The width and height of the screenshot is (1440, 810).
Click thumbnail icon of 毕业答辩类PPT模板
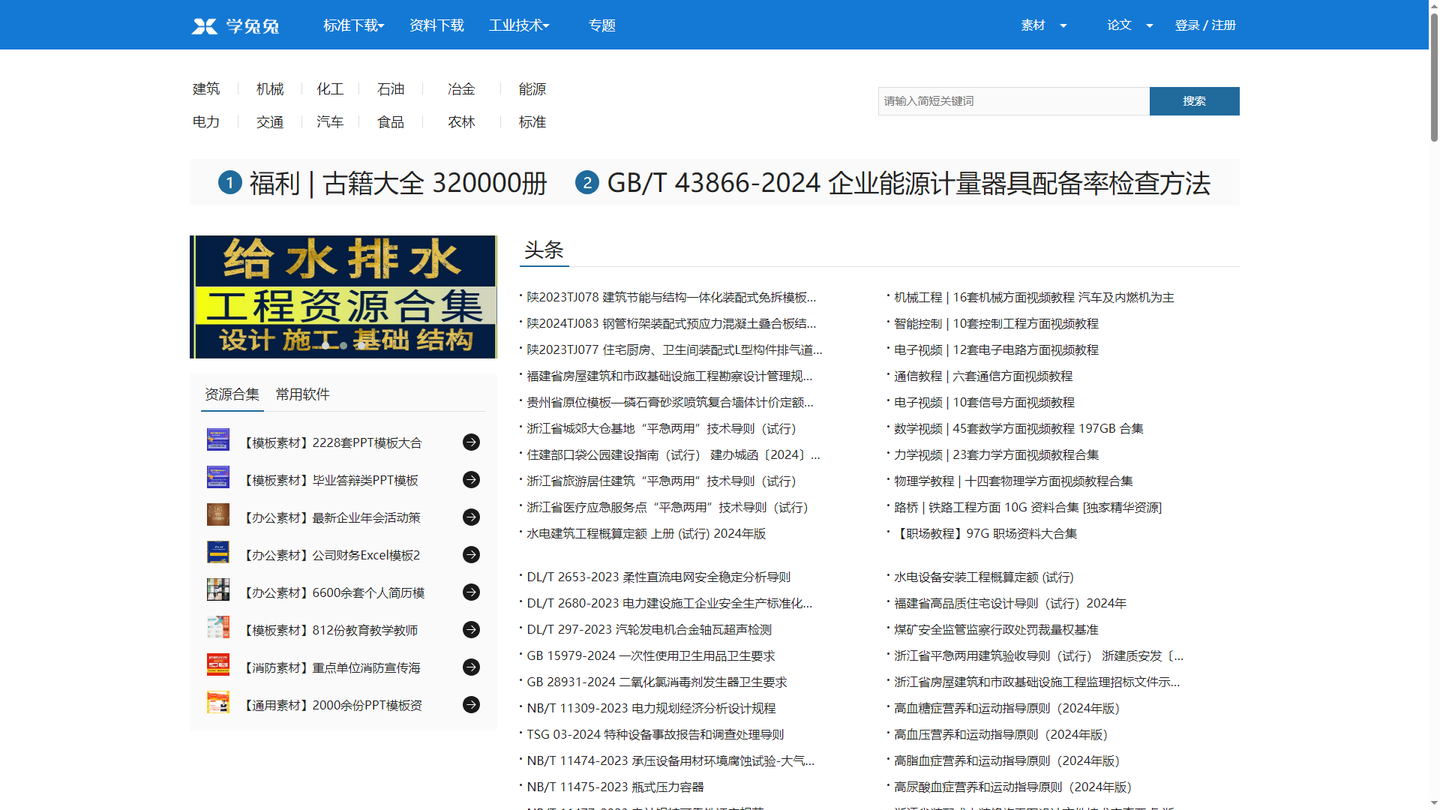pos(218,477)
